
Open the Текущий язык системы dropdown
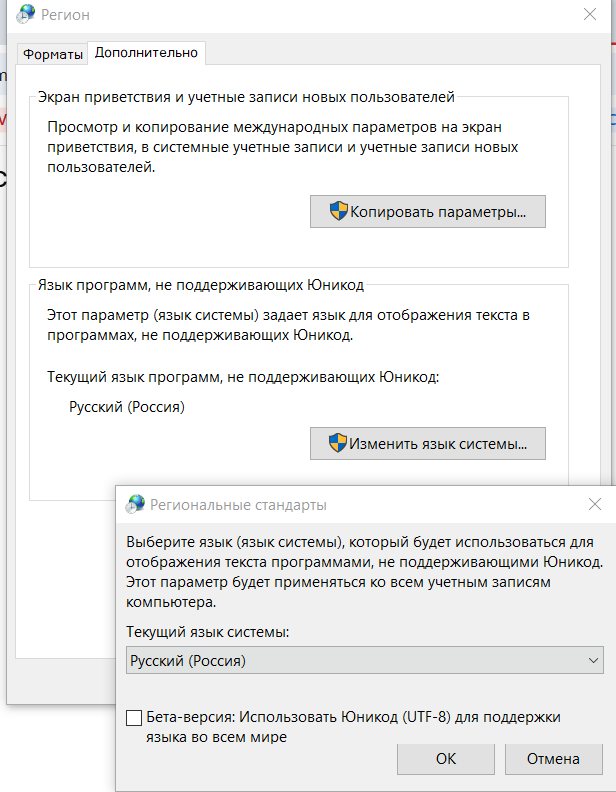(365, 660)
